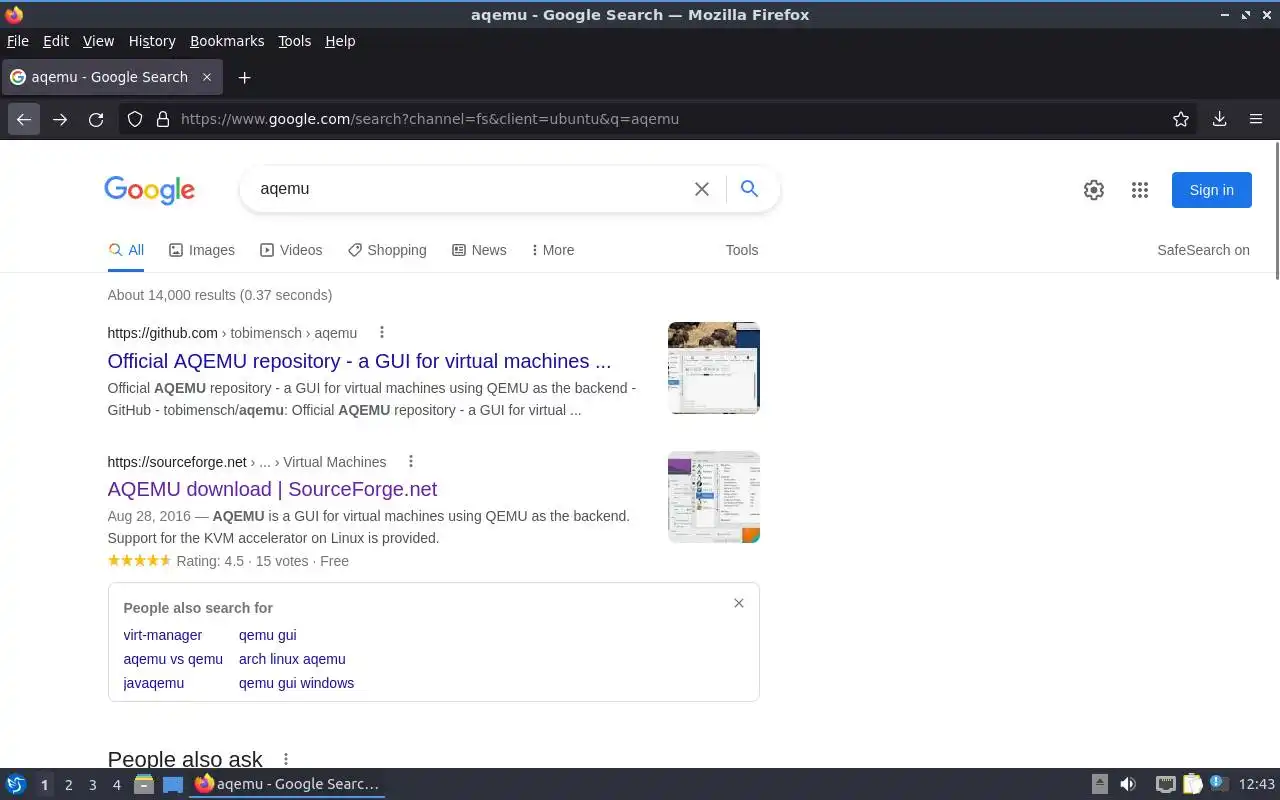Switch to workspace 2

(x=68, y=785)
